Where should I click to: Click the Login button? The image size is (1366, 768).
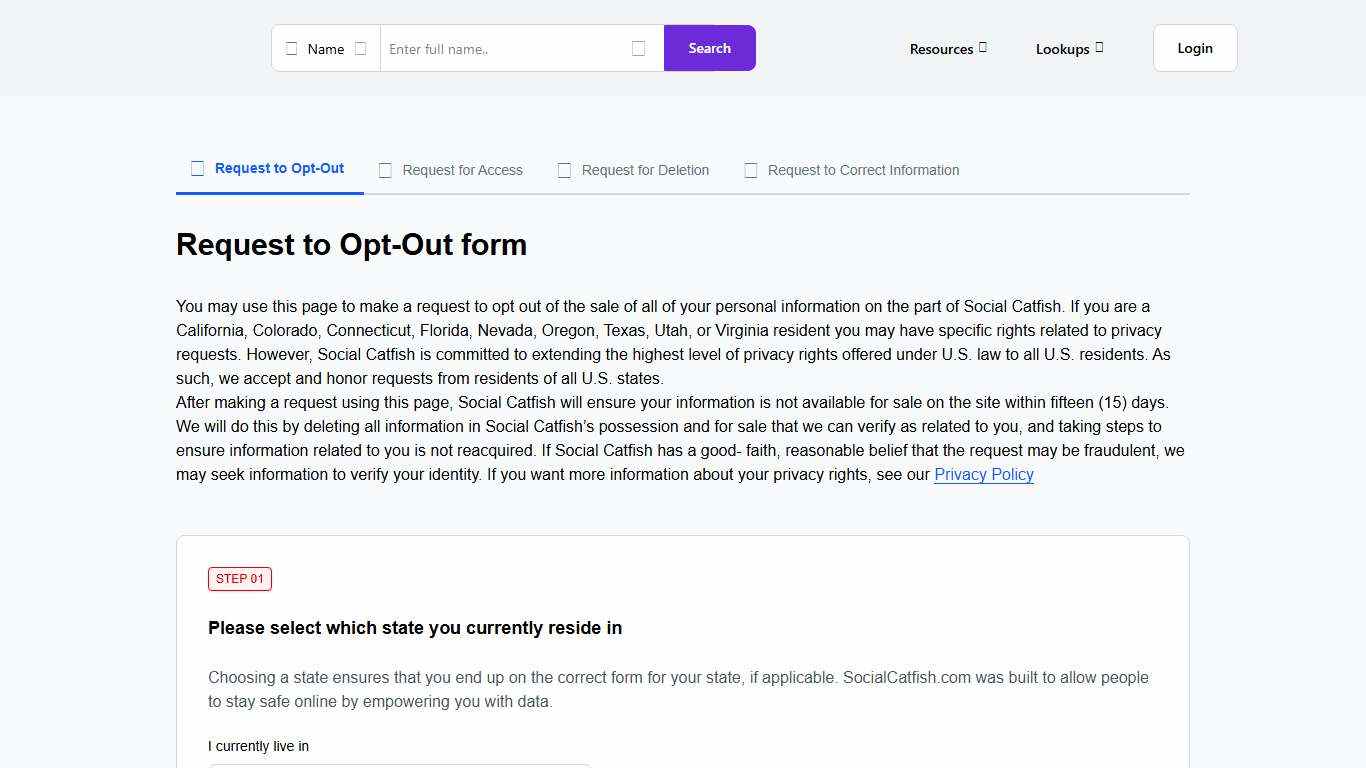[x=1194, y=47]
